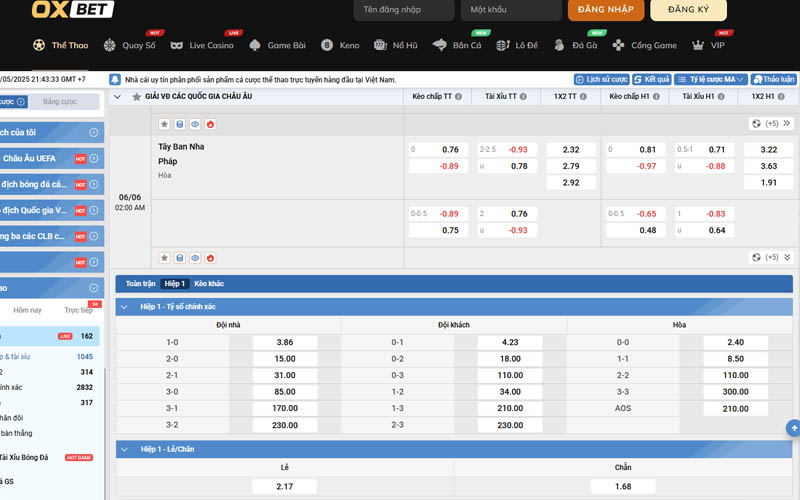
Task: Open the Kèo khác tab
Action: click(x=209, y=284)
